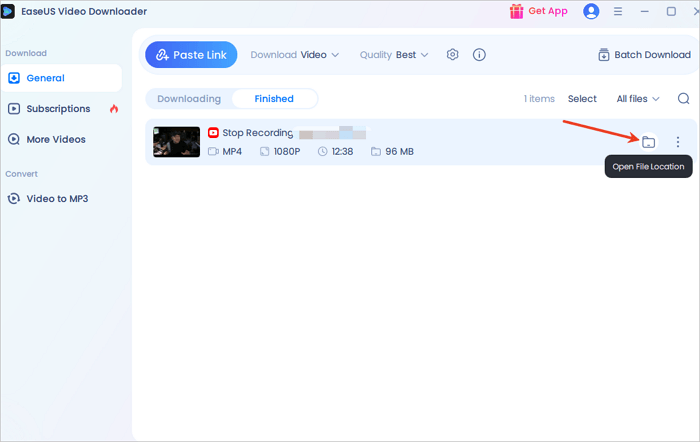Click the flame icon beside Subscriptions
The image size is (700, 442).
pyautogui.click(x=114, y=108)
